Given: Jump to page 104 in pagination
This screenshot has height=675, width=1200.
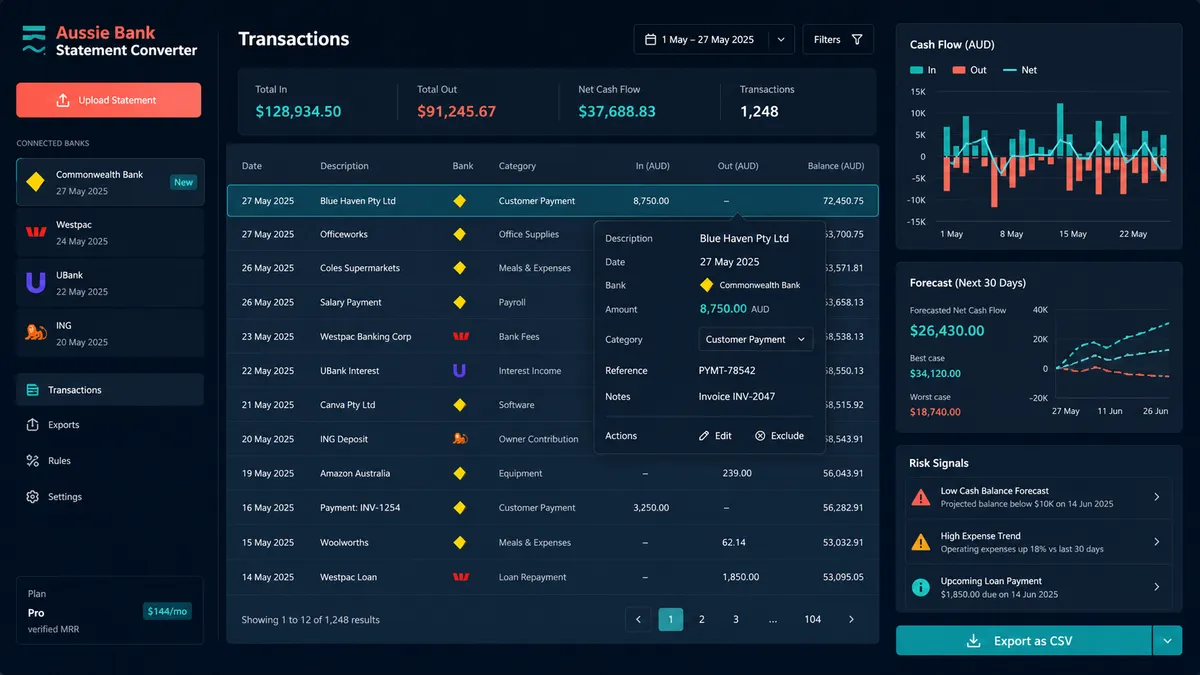Looking at the screenshot, I should (813, 620).
